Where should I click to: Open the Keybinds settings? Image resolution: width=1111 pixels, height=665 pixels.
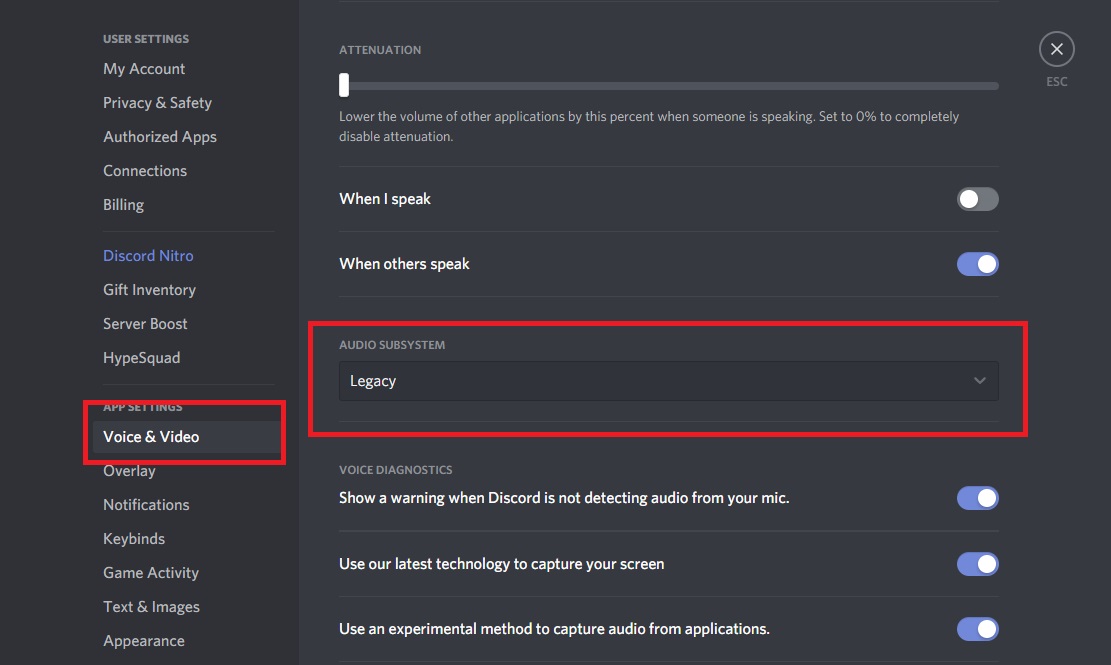point(134,538)
